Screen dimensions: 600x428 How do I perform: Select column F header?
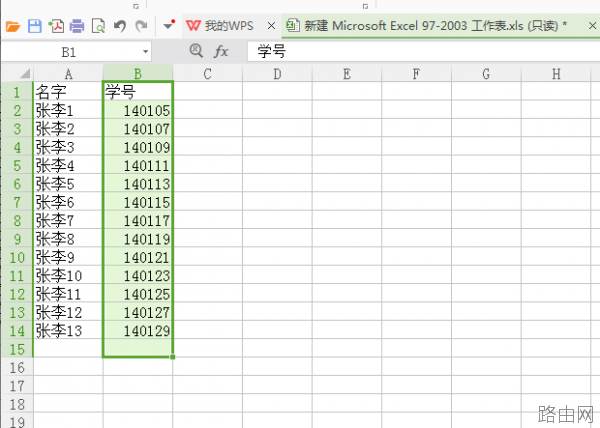pos(416,73)
